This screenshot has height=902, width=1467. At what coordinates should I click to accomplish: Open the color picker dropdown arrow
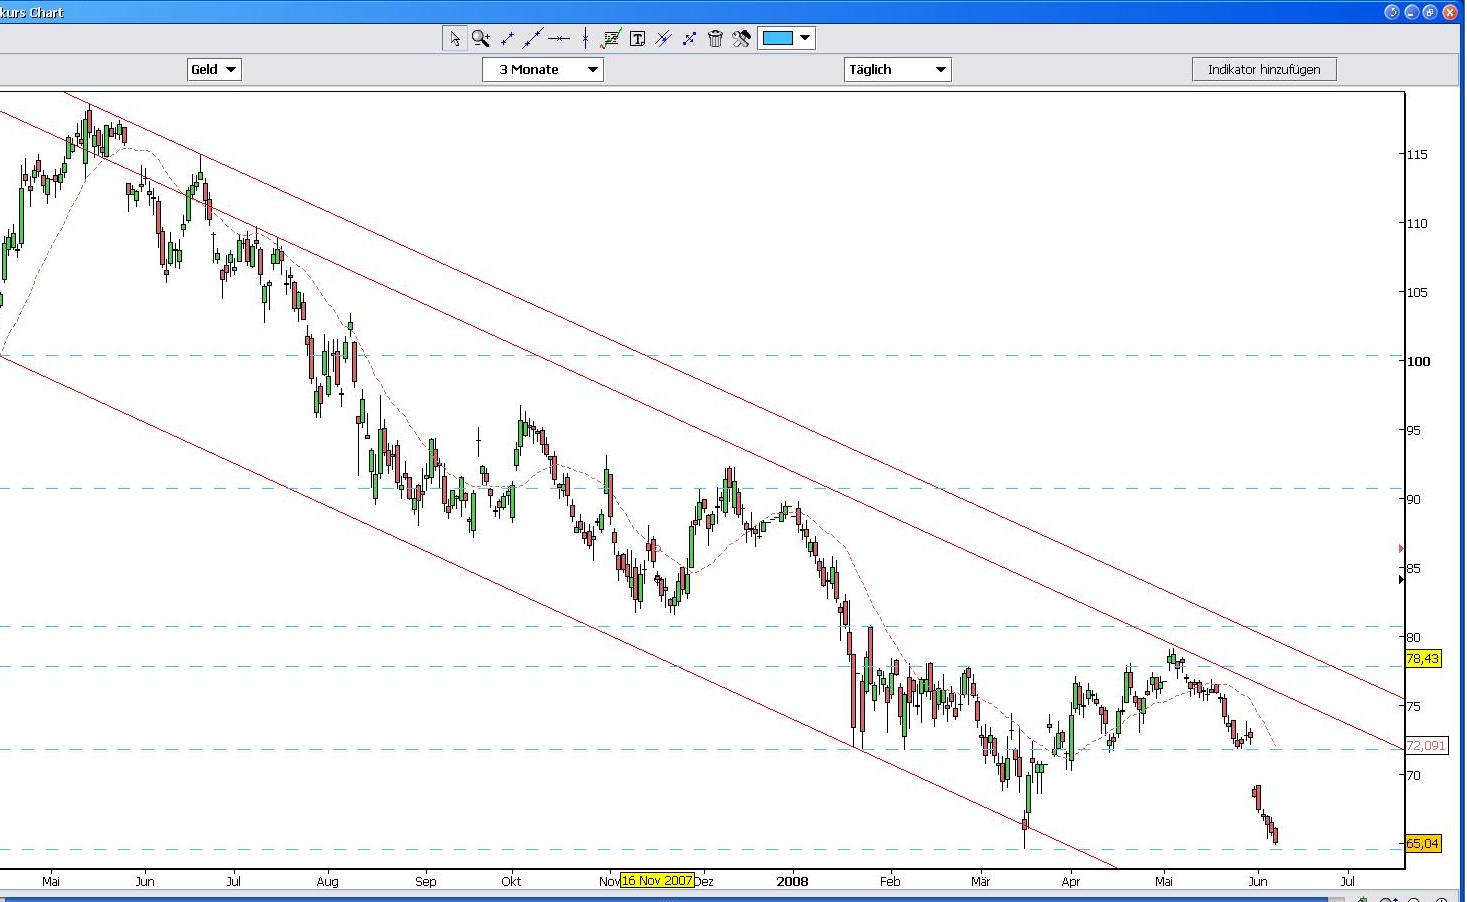(805, 39)
